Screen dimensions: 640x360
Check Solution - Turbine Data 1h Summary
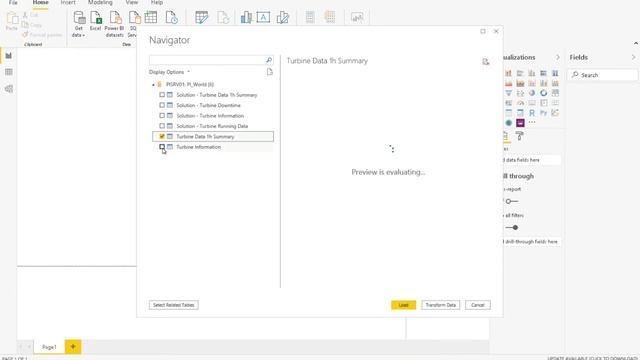[162, 95]
